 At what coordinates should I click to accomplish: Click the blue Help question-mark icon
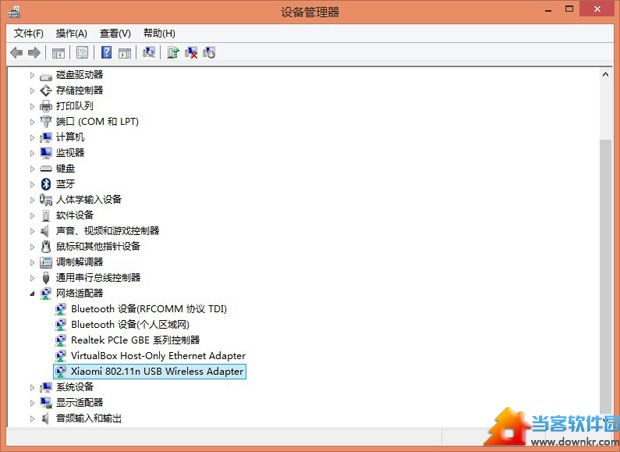pos(106,53)
